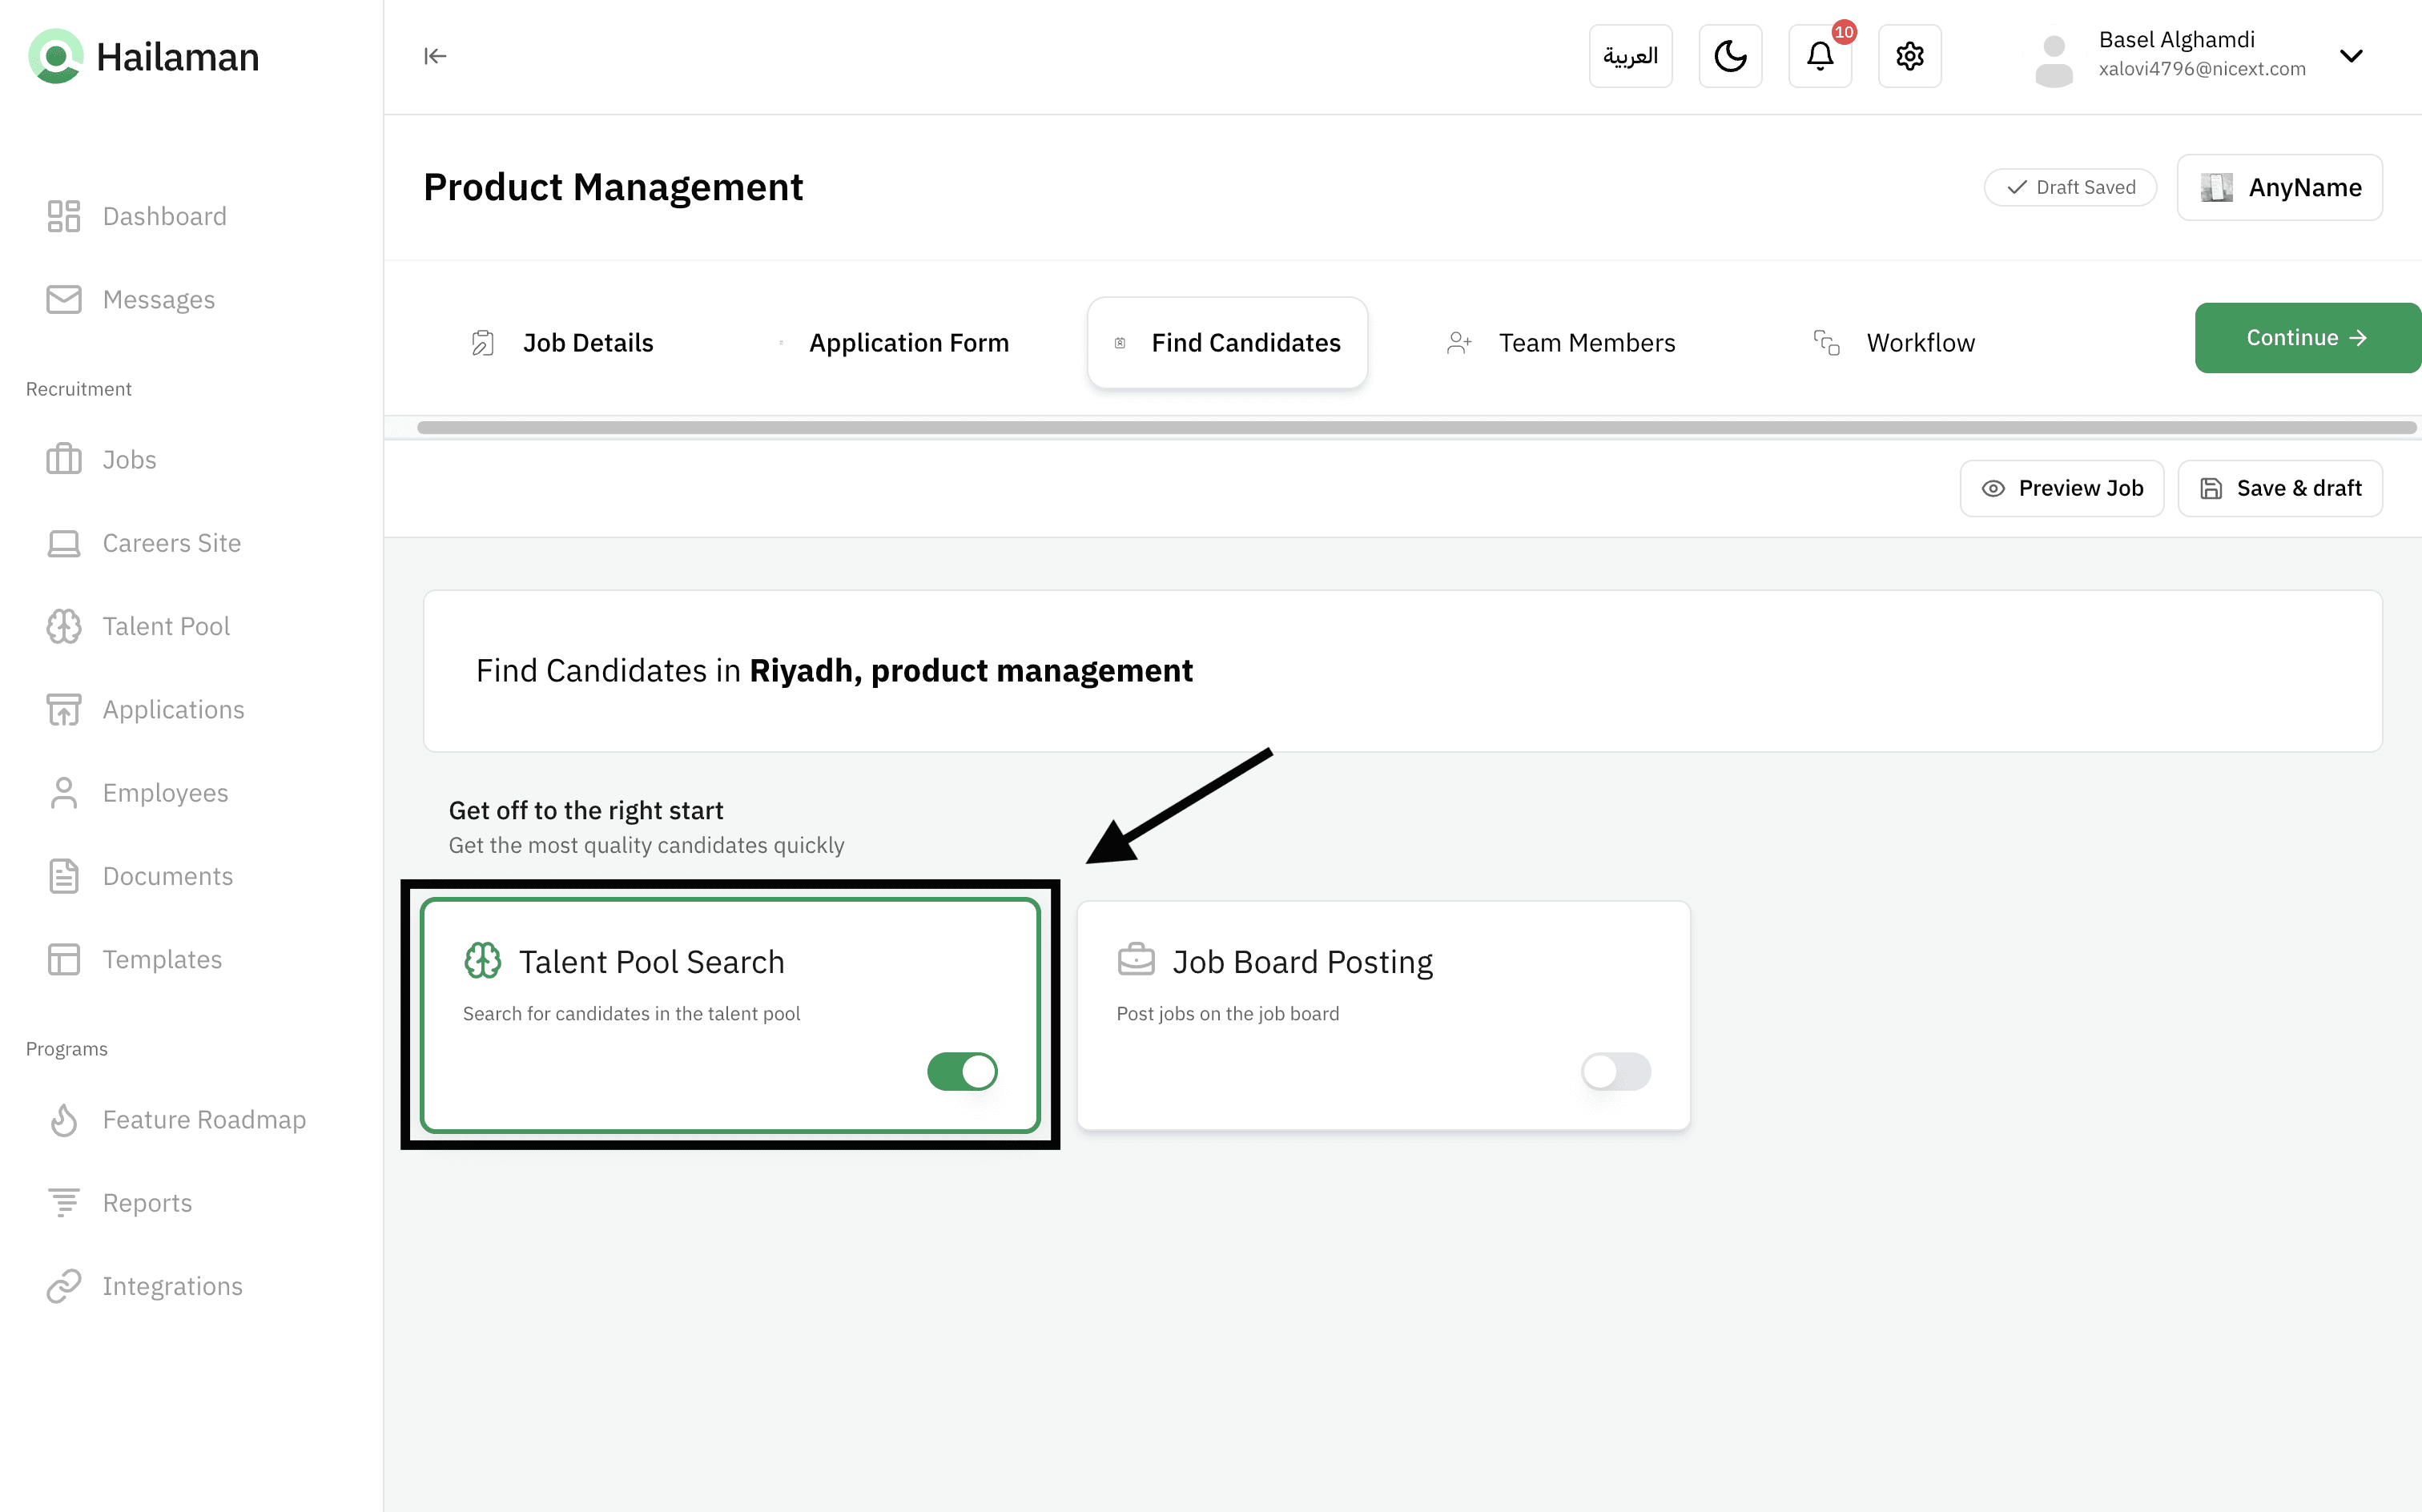Viewport: 2422px width, 1512px height.
Task: Collapse the sidebar with arrow icon
Action: pyautogui.click(x=435, y=56)
